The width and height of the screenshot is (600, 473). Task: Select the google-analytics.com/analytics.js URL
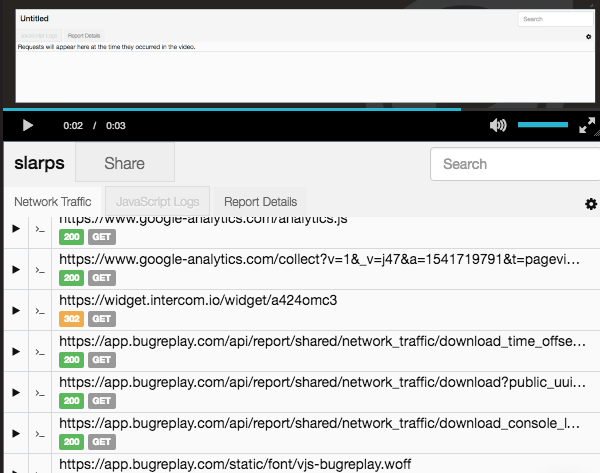203,220
